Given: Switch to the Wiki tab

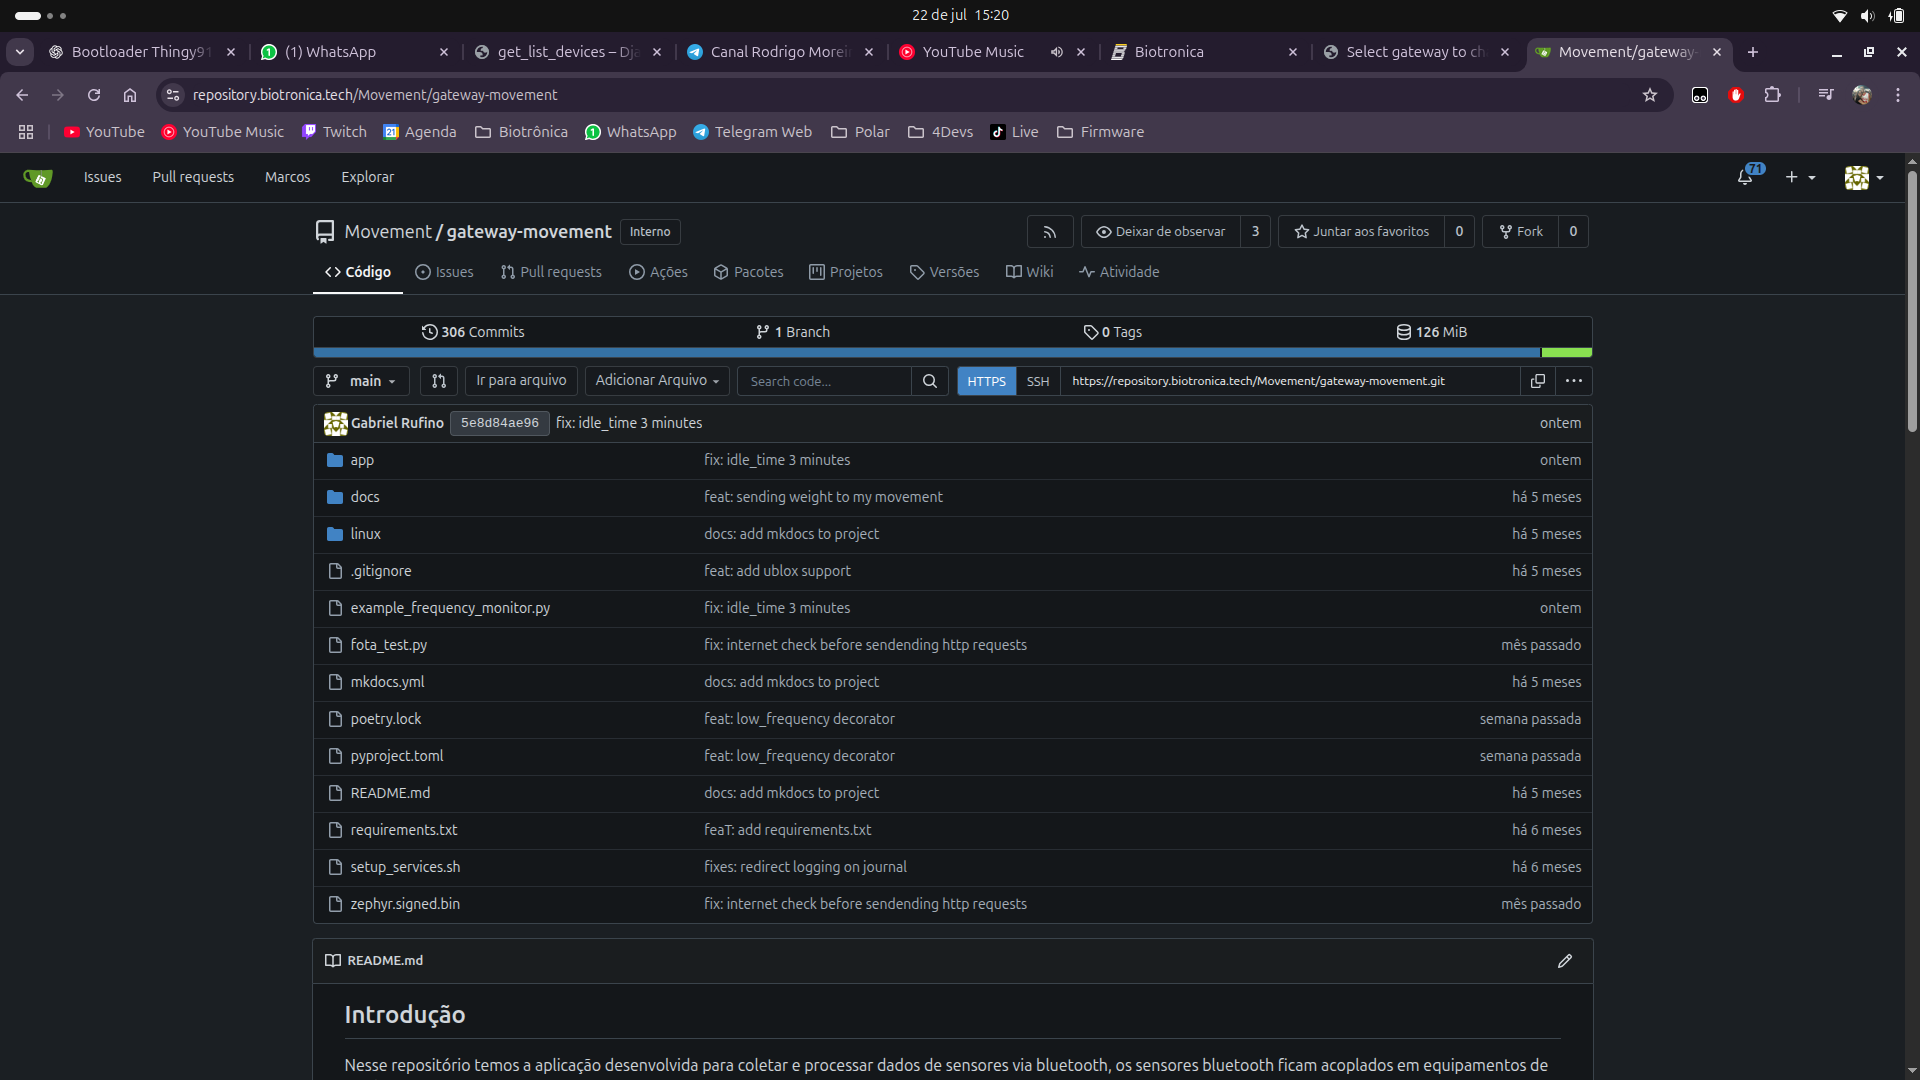Looking at the screenshot, I should click(1029, 272).
